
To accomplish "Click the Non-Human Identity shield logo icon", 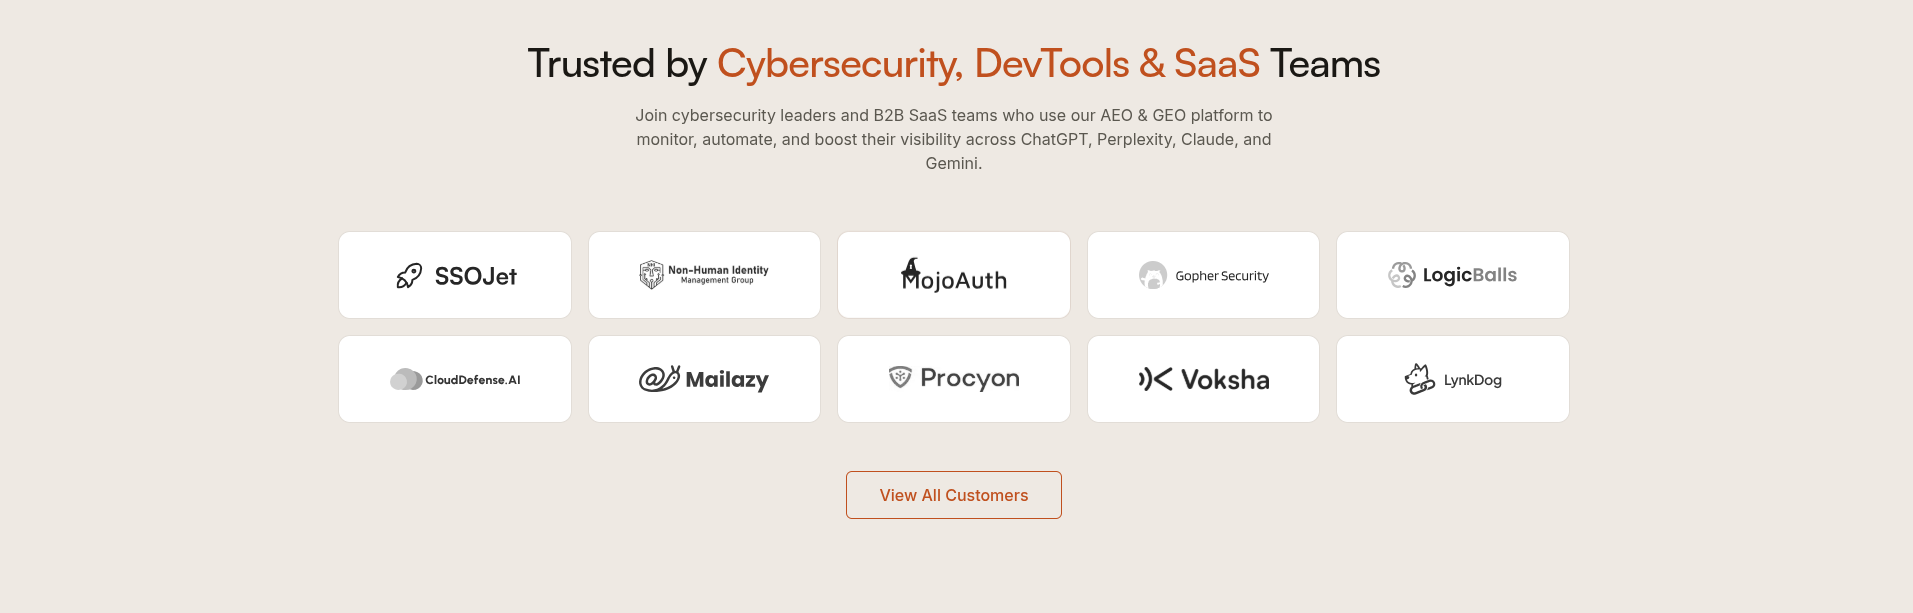I will (x=651, y=275).
